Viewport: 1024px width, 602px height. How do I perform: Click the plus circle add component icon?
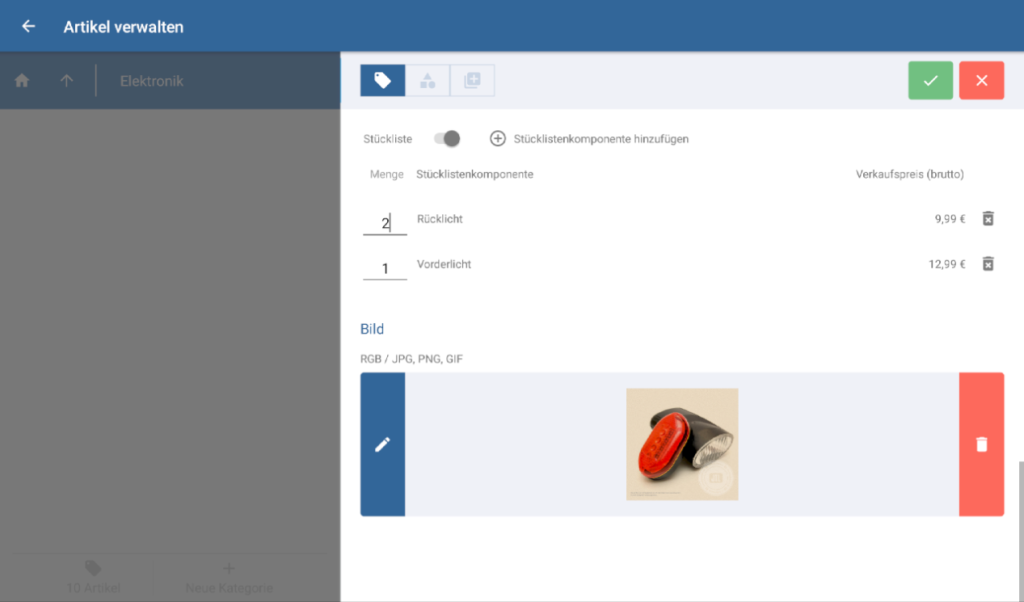tap(497, 139)
